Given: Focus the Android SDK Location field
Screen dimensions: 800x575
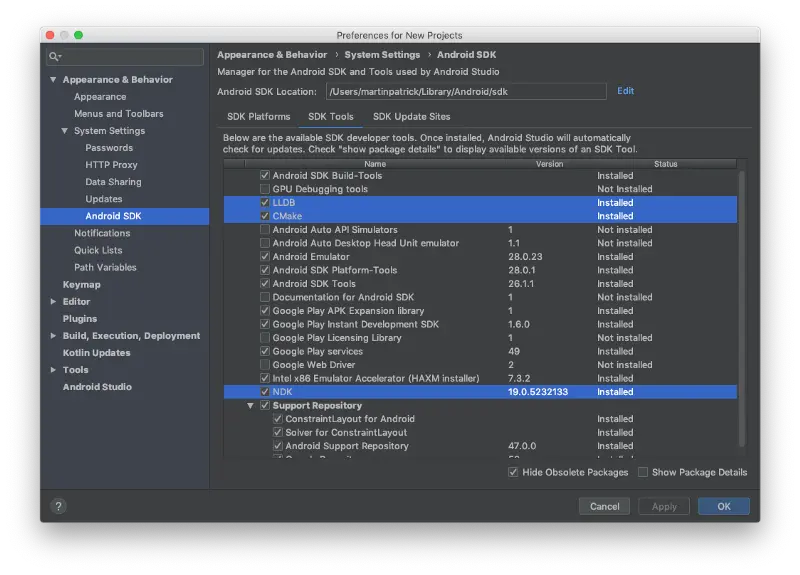Looking at the screenshot, I should pos(465,92).
